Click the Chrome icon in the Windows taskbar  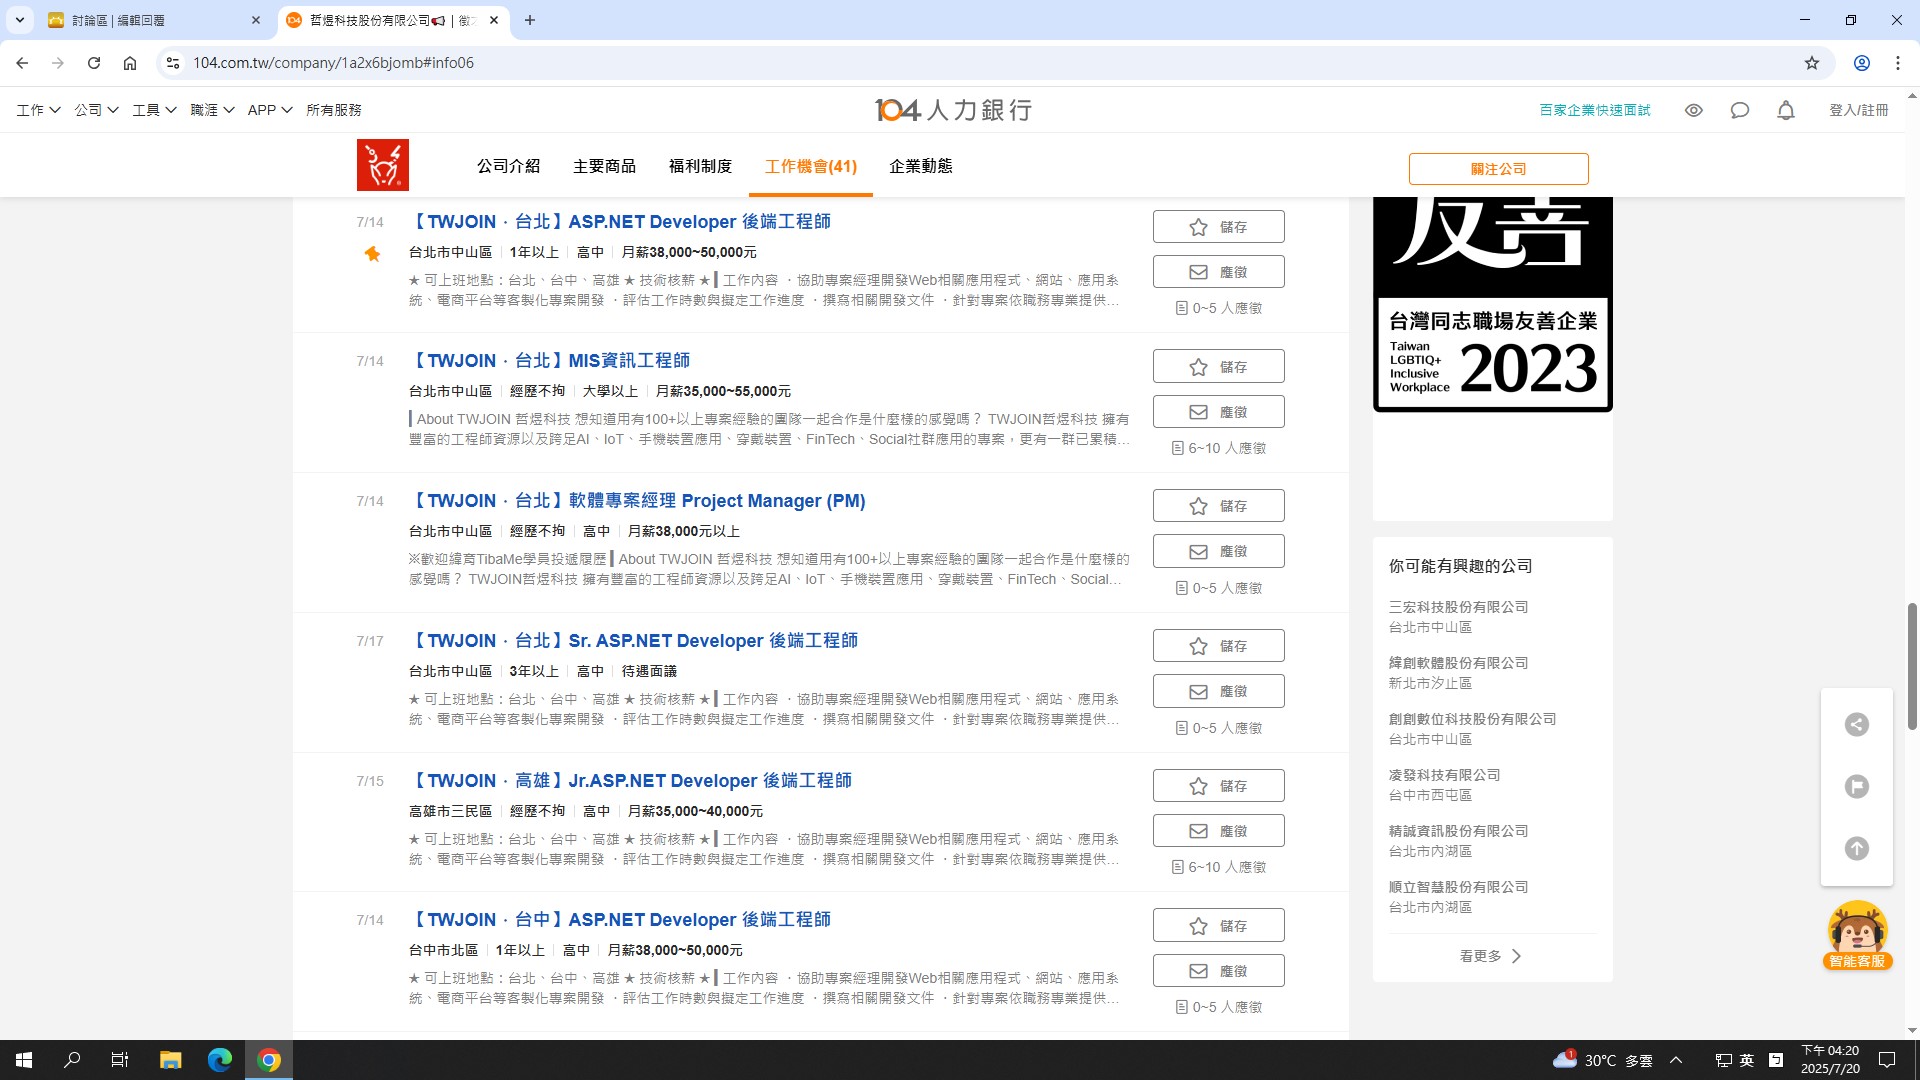[x=268, y=1059]
